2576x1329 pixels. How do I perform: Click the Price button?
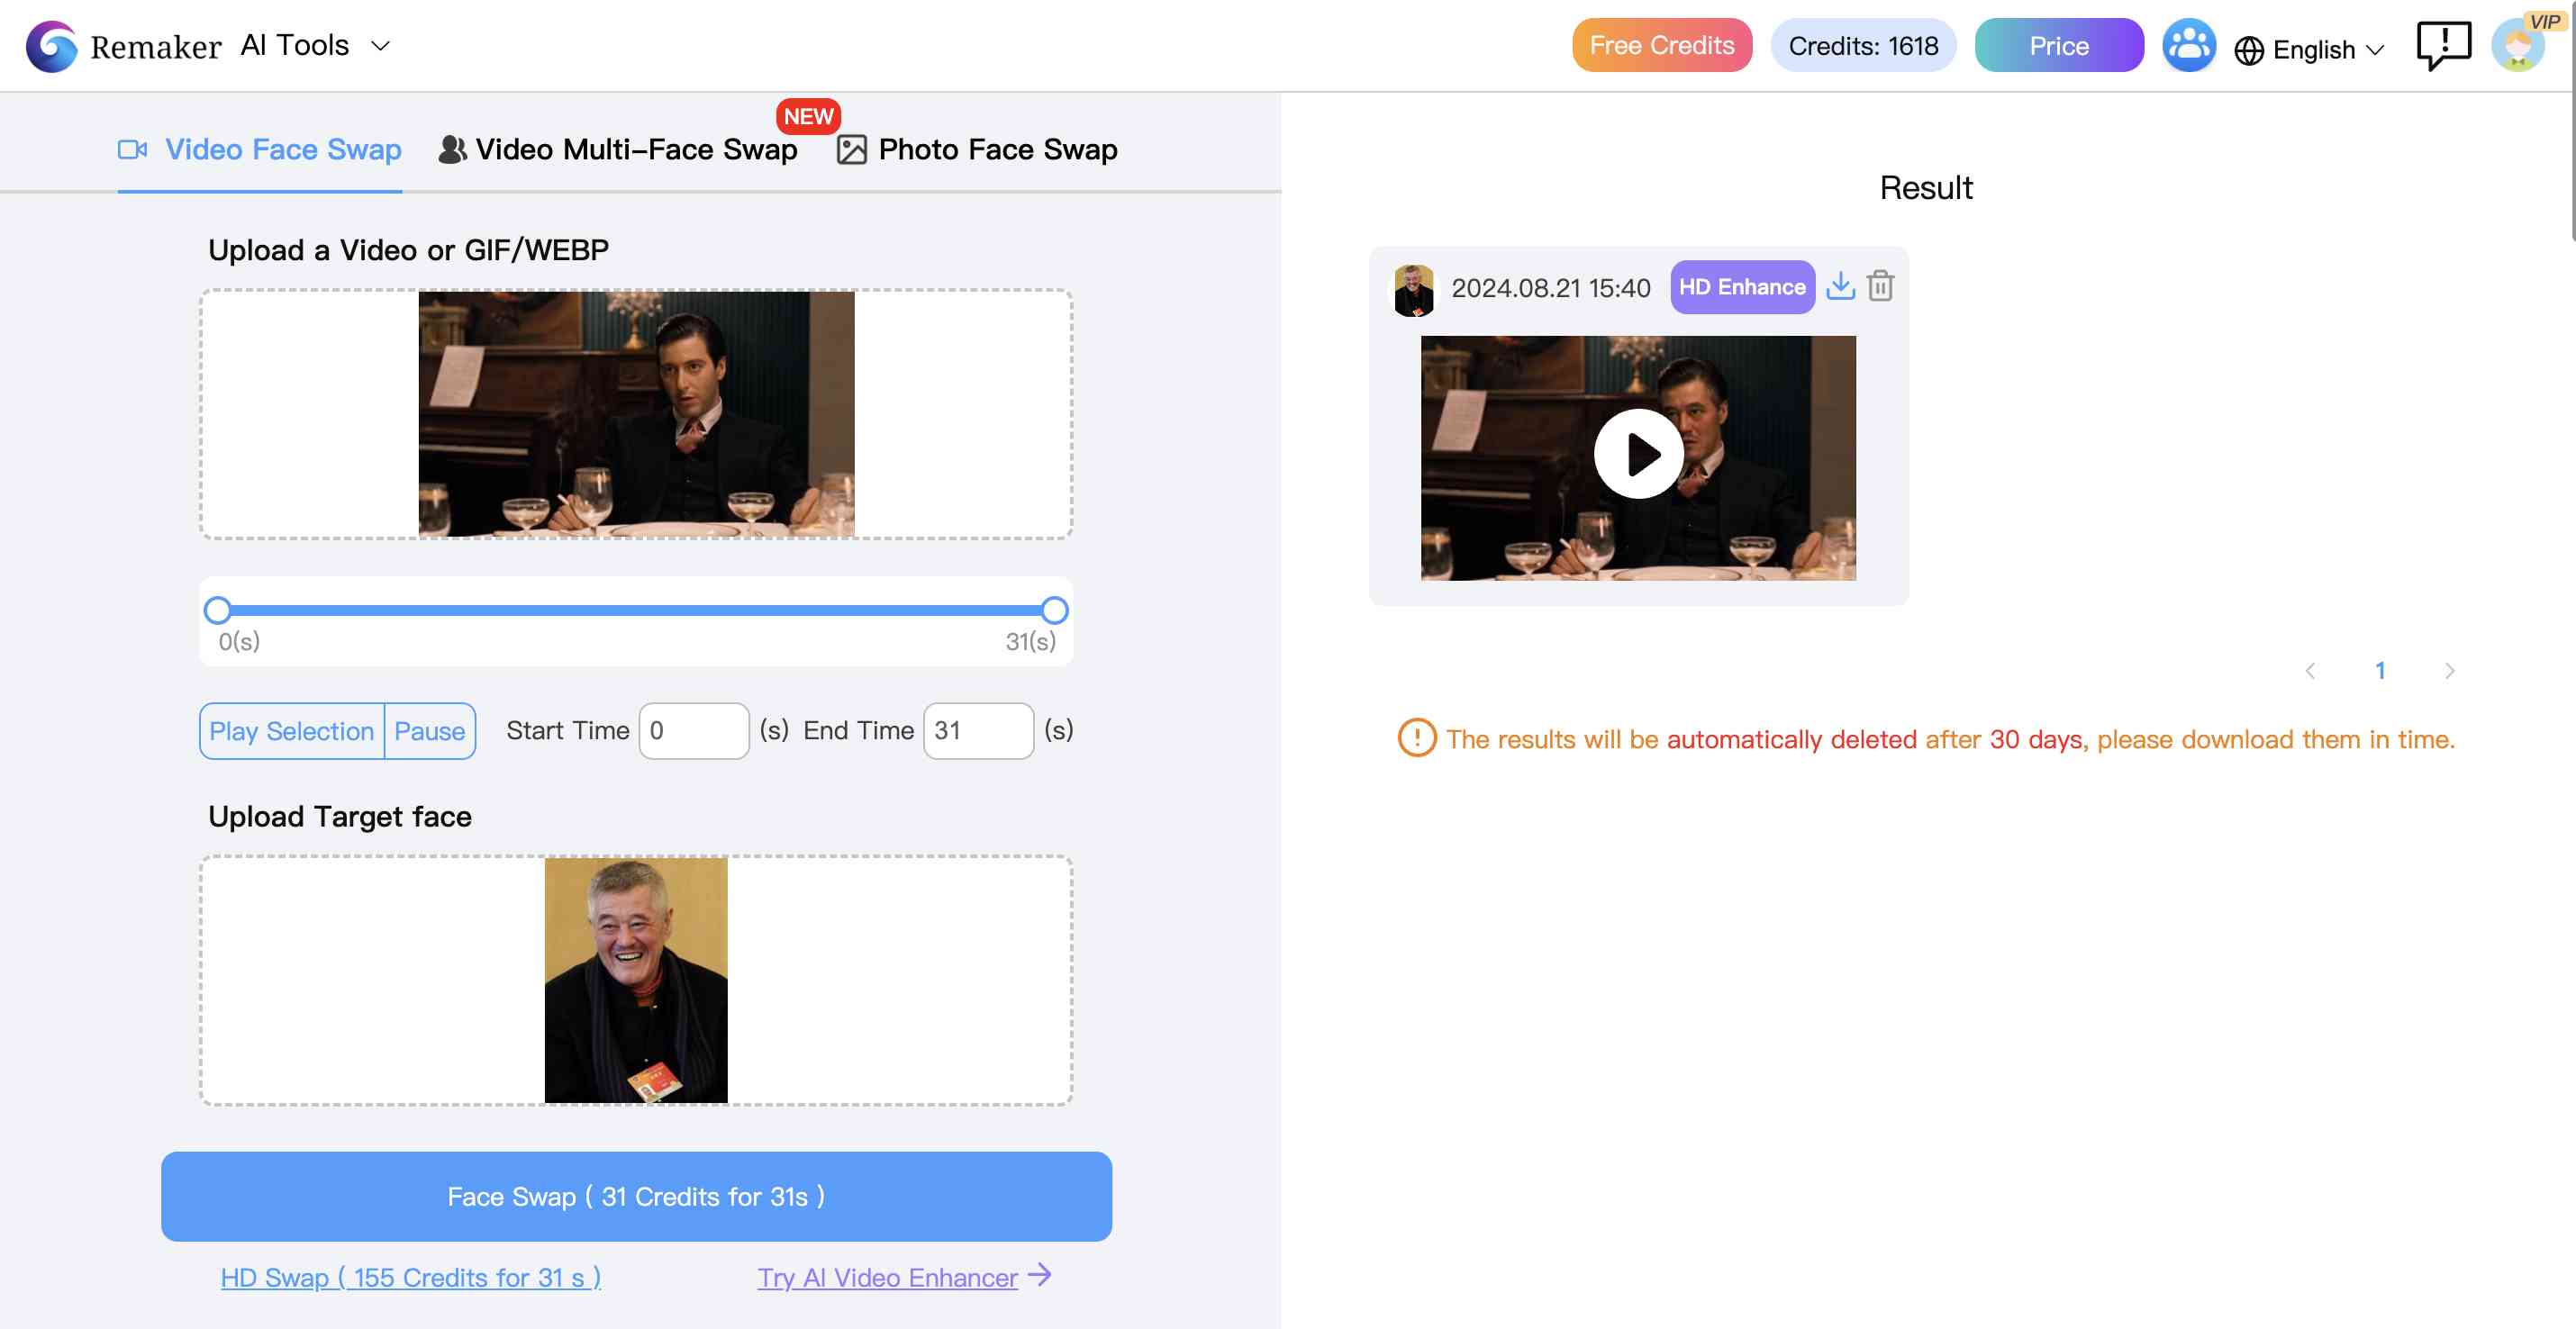coord(2059,46)
